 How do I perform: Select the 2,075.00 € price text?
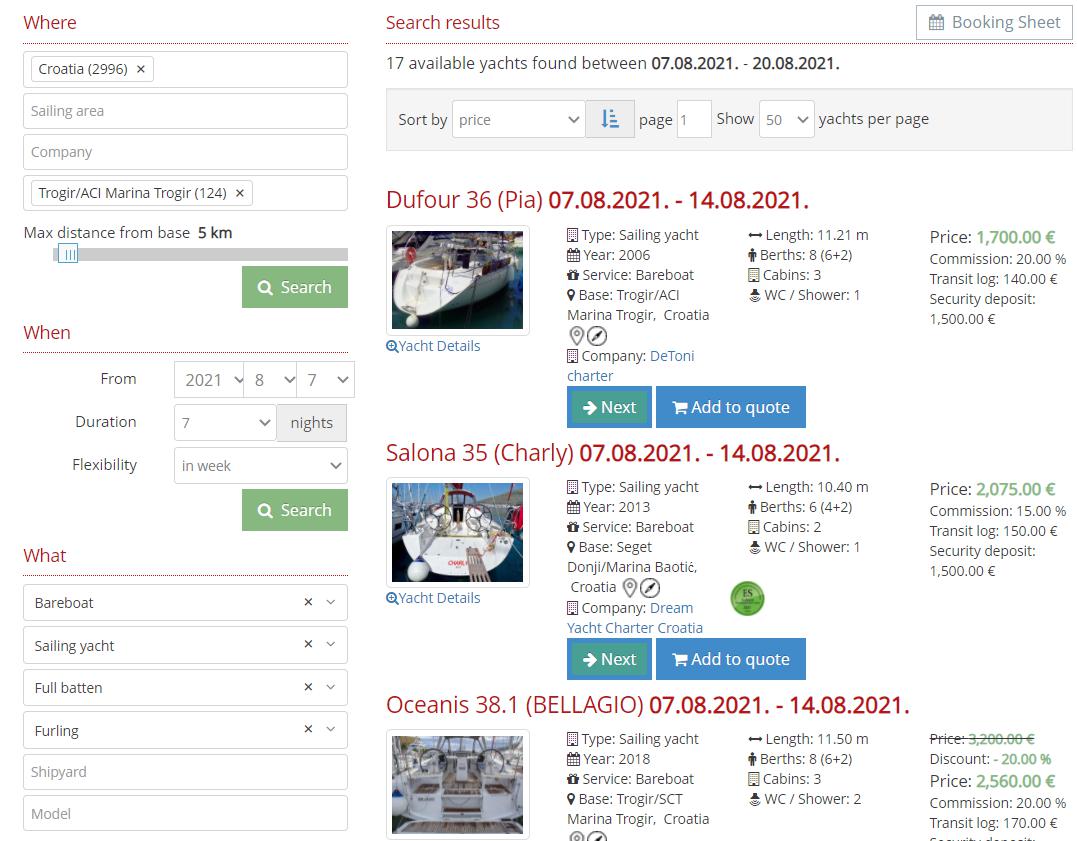[1015, 490]
